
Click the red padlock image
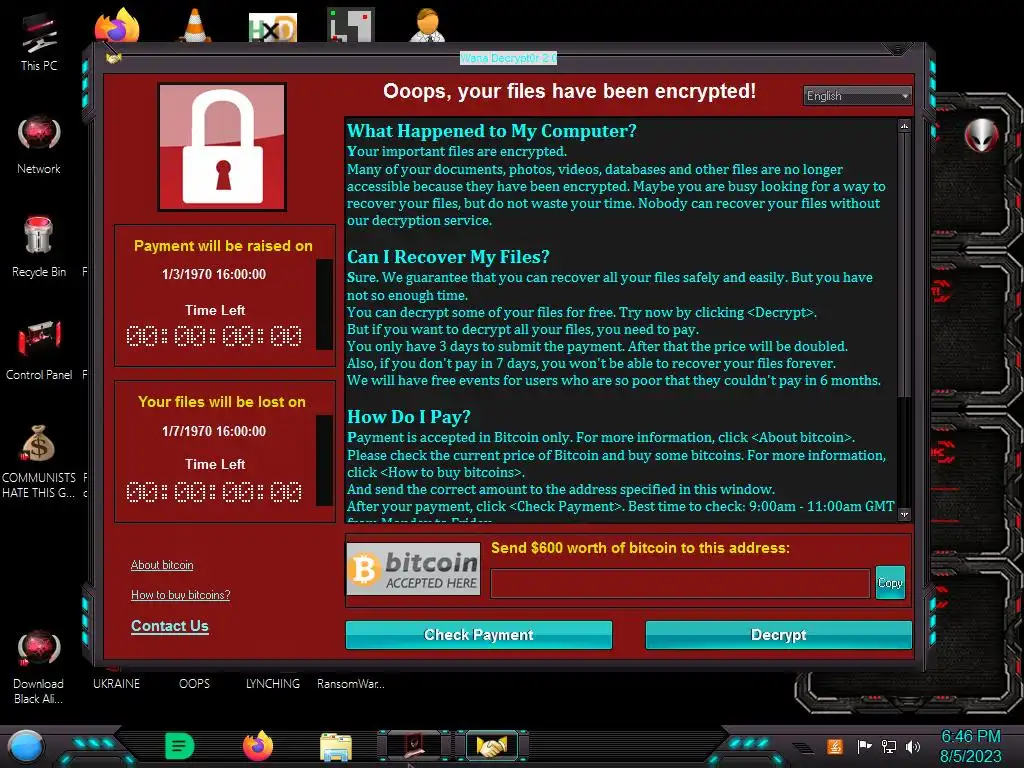222,147
